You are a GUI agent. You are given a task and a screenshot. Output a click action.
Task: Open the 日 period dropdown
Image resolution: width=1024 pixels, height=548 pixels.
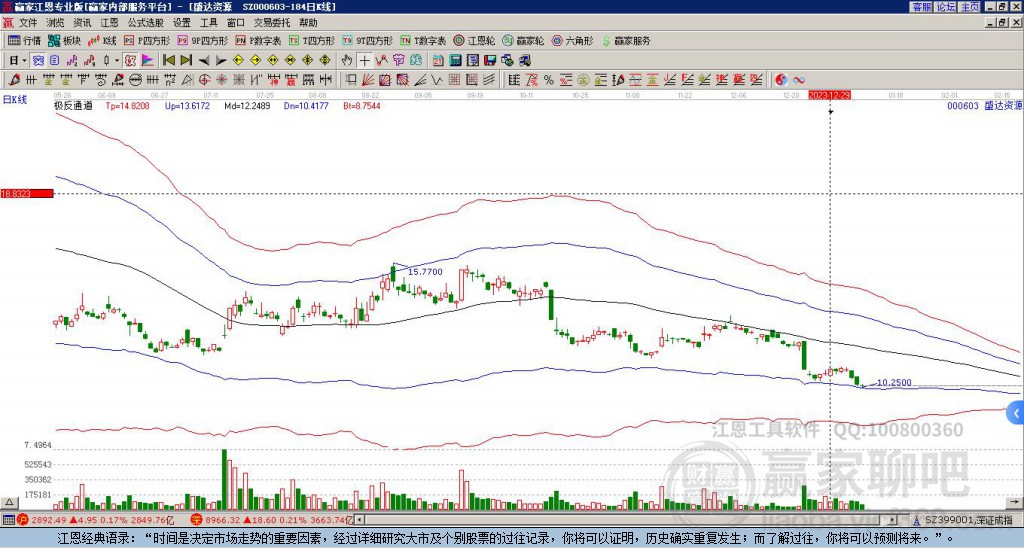pos(18,60)
